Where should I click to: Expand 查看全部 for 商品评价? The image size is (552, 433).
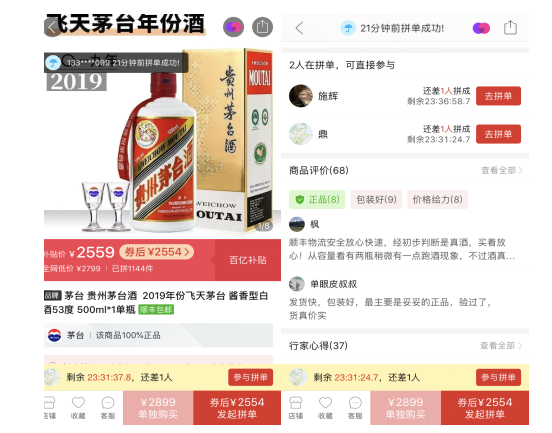[501, 171]
